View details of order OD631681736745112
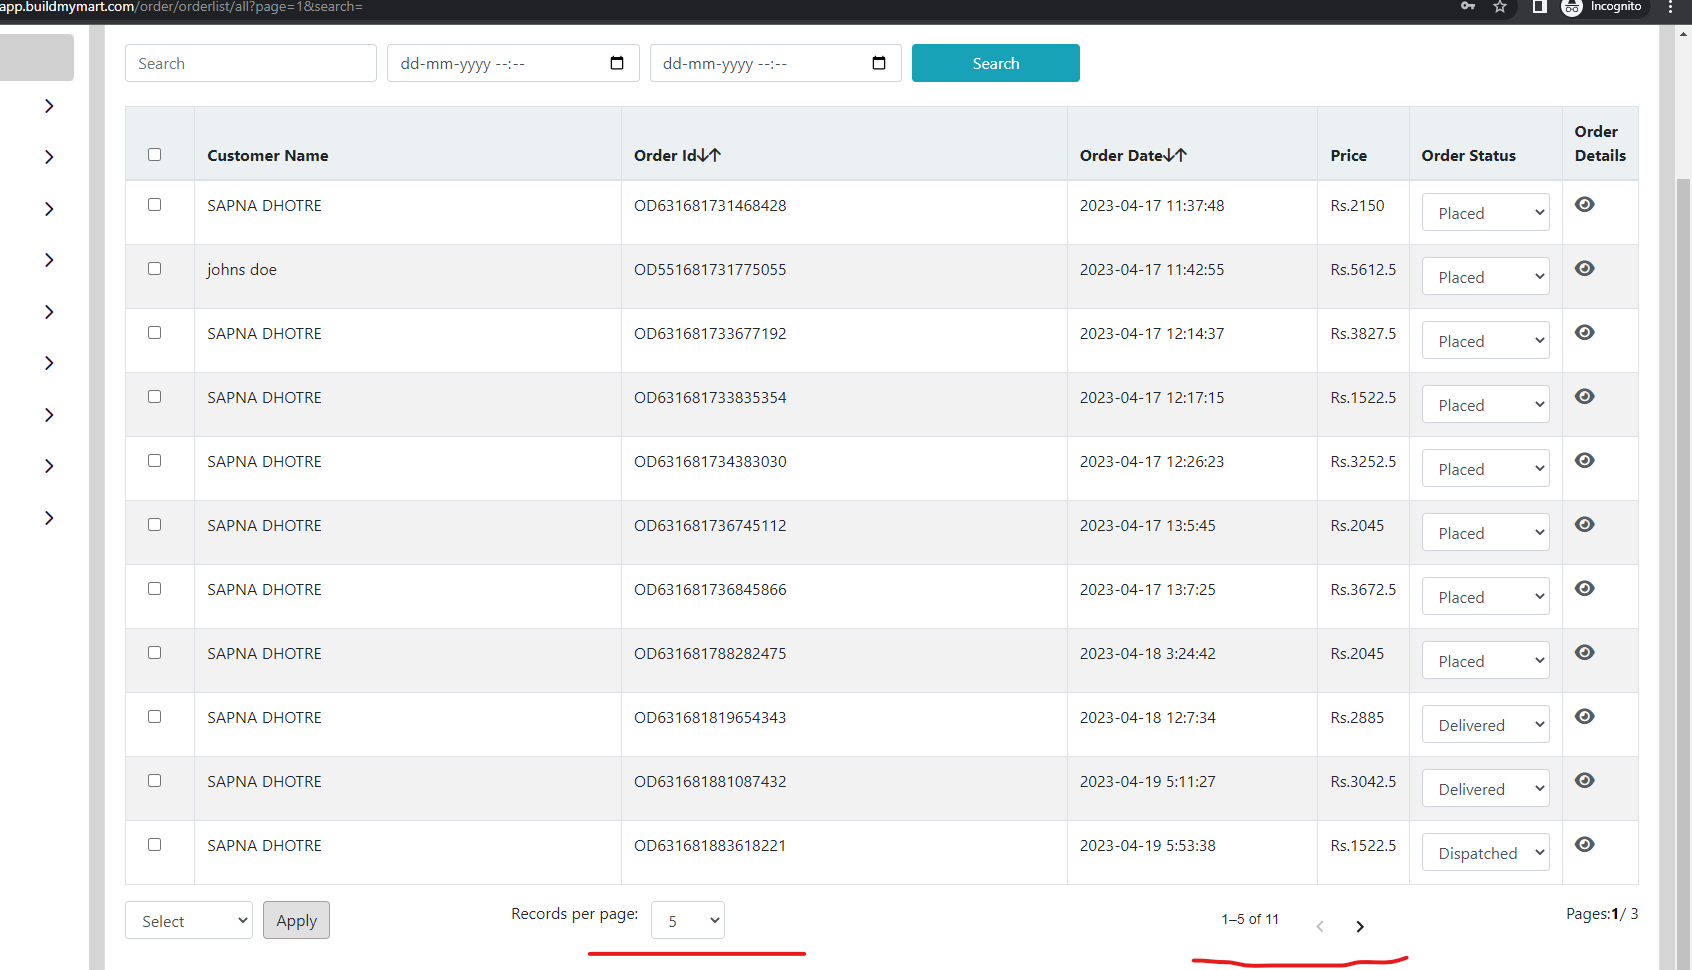This screenshot has width=1692, height=970. click(1584, 524)
